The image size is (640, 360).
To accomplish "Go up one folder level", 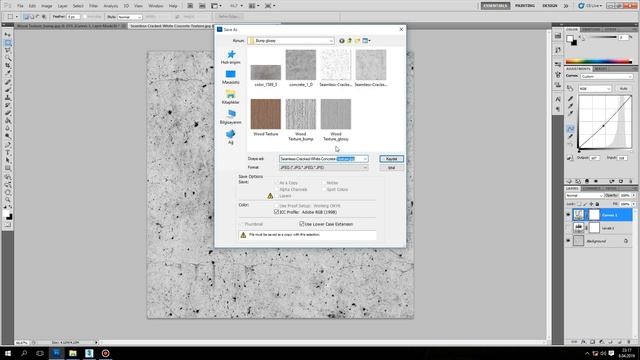I will pos(349,41).
